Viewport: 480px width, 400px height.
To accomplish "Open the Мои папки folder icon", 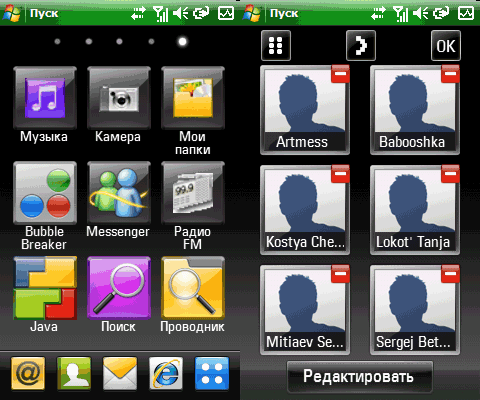I will click(x=193, y=98).
